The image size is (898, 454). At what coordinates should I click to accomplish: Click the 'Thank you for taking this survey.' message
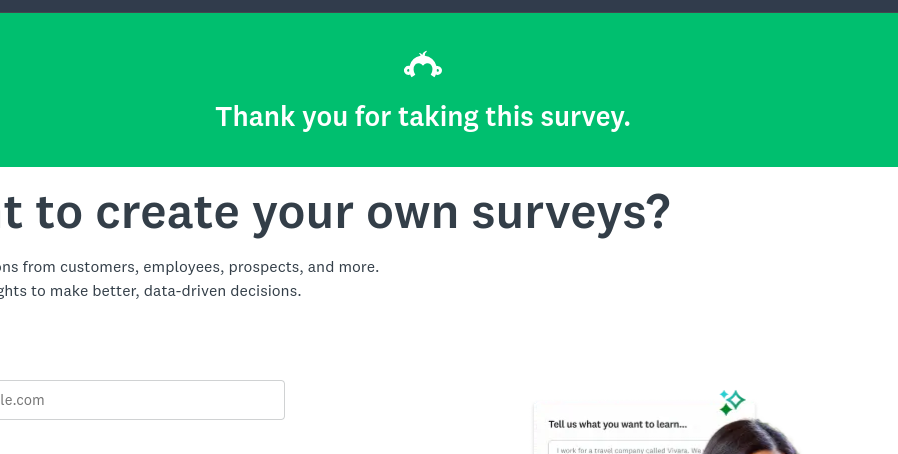click(x=423, y=117)
